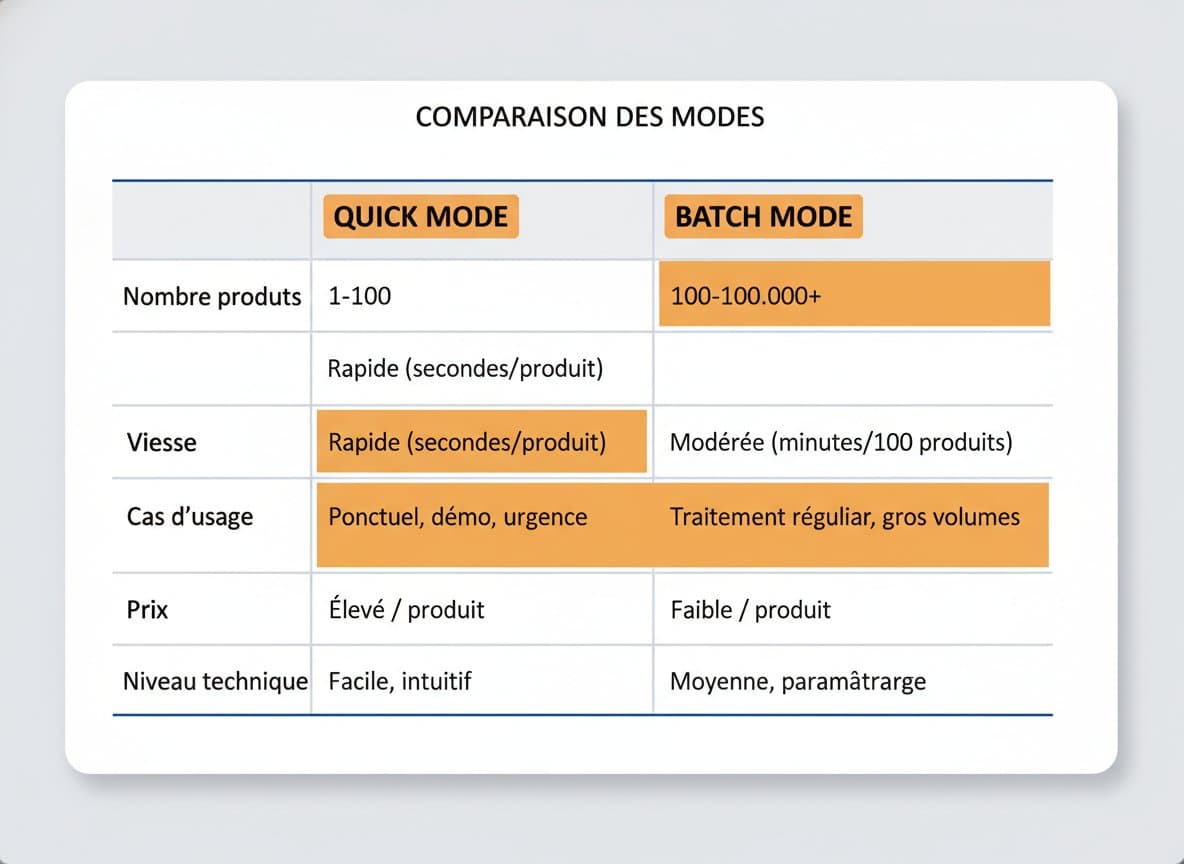Click the Viesse row label

[x=162, y=442]
